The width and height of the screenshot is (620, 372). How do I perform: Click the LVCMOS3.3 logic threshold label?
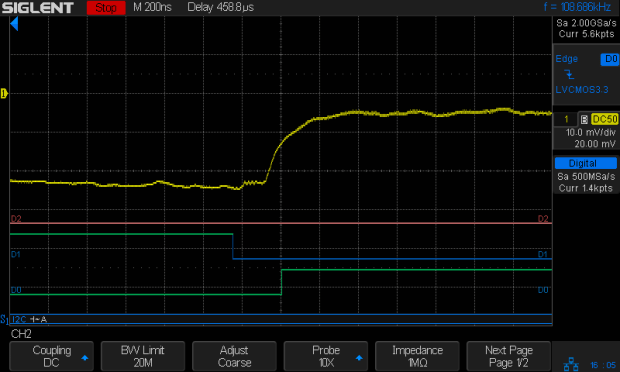pos(582,90)
